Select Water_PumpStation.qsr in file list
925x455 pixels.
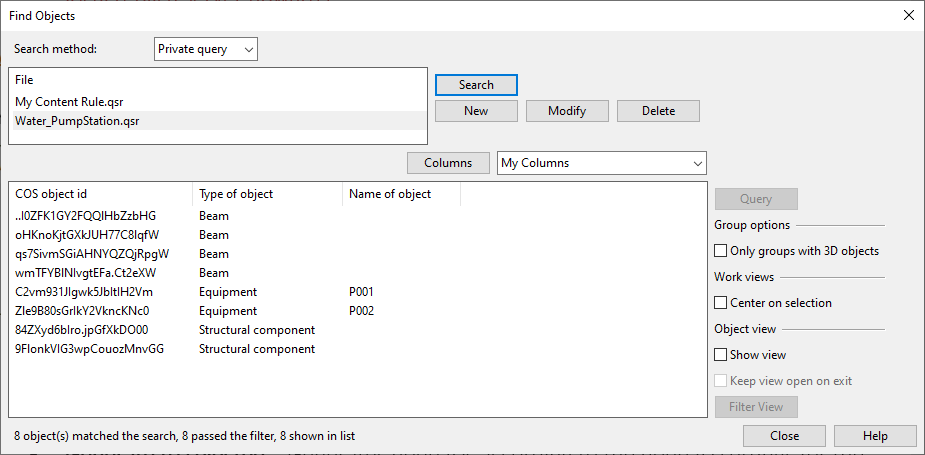[x=77, y=120]
